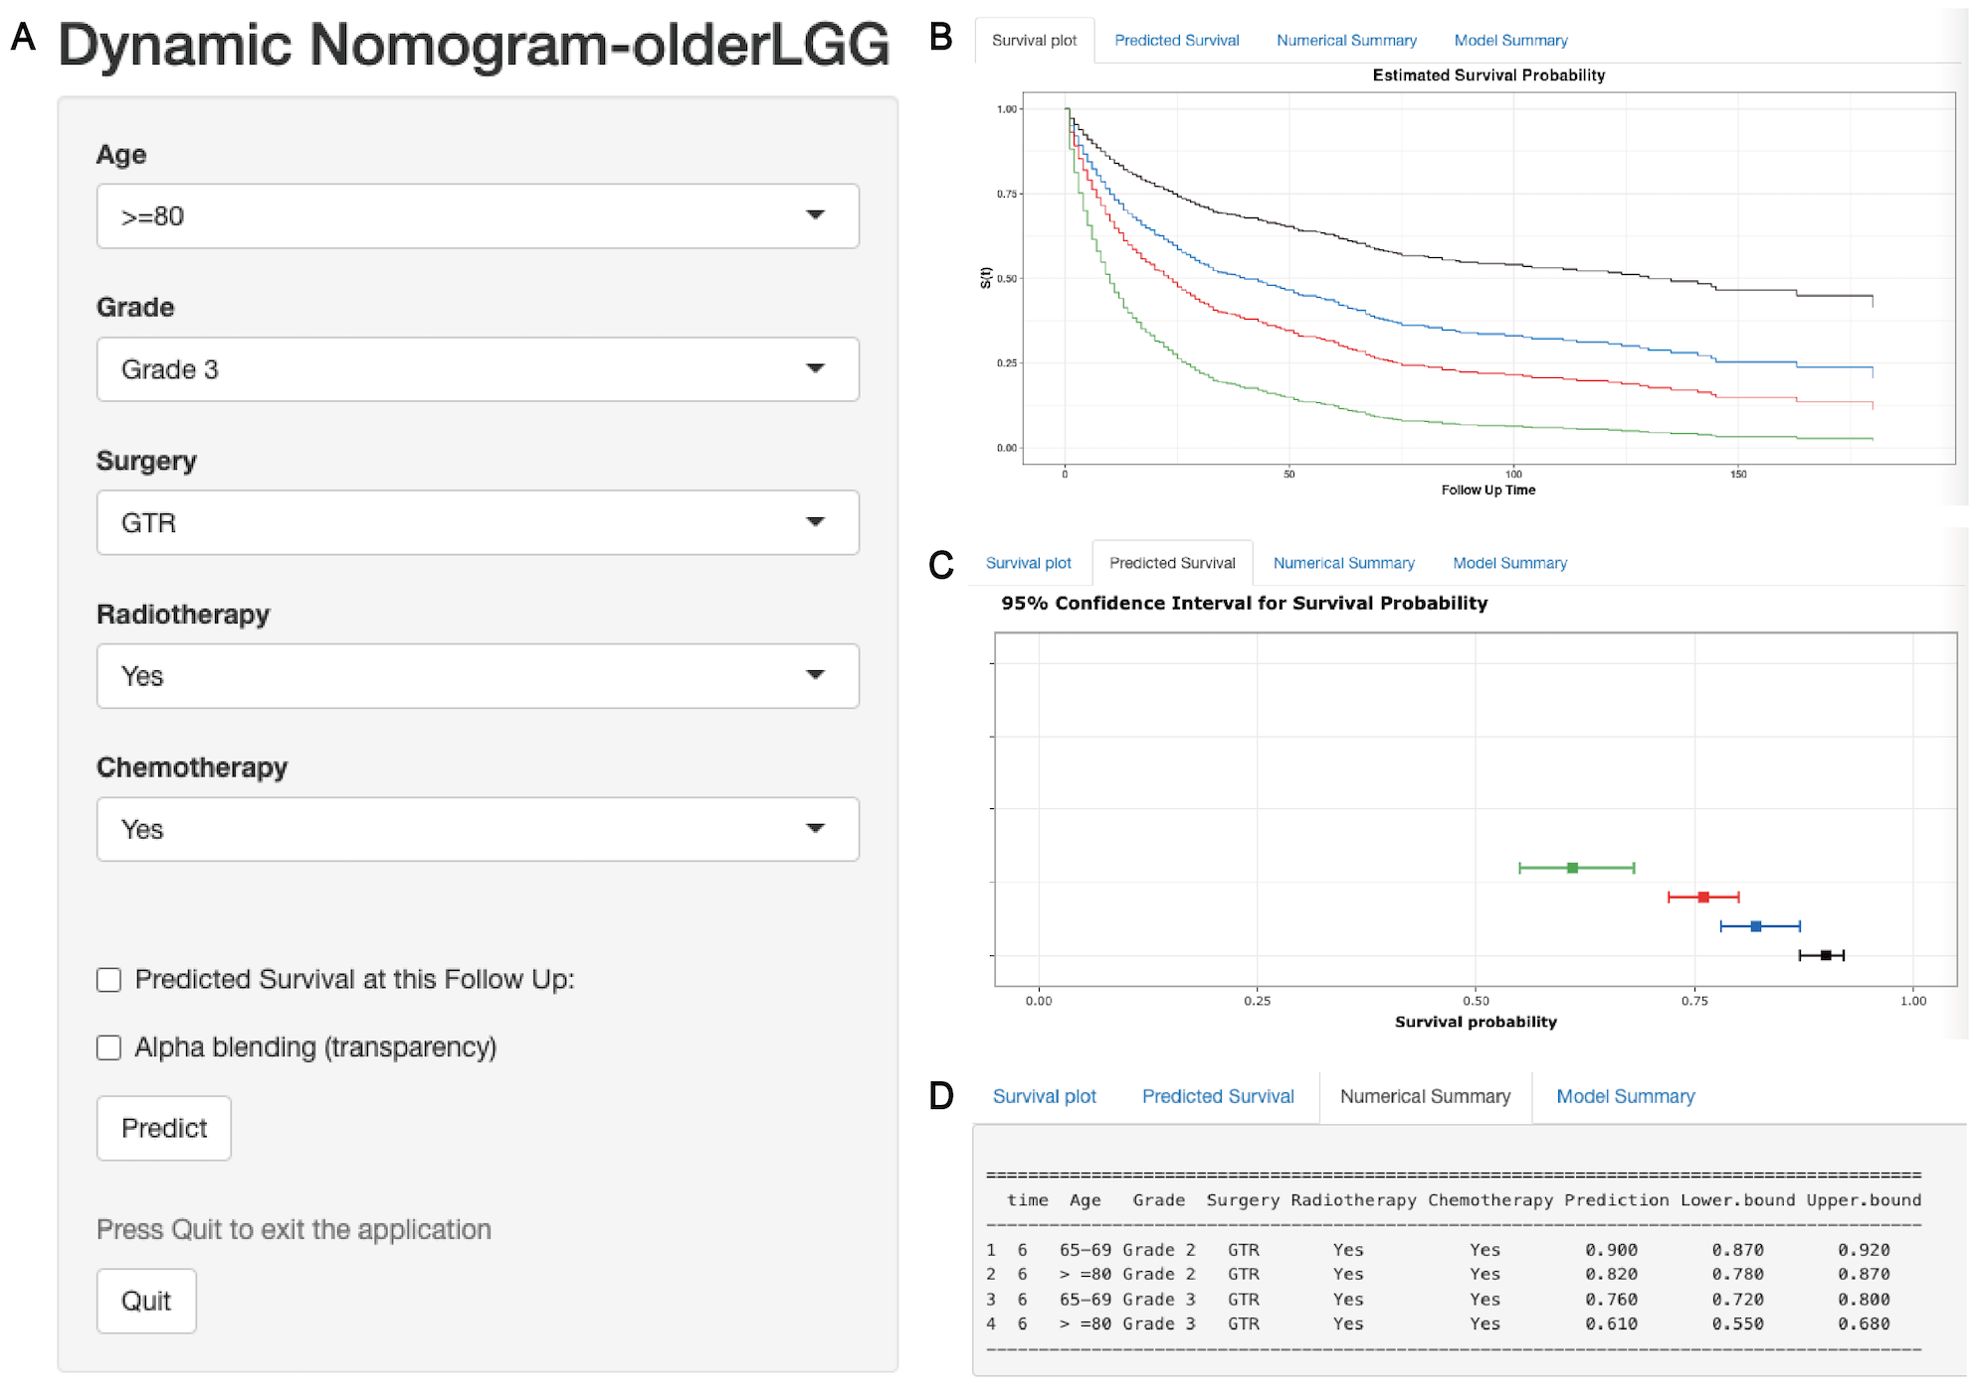Click the Follow Up Time axis label
The image size is (1977, 1387).
(1488, 490)
